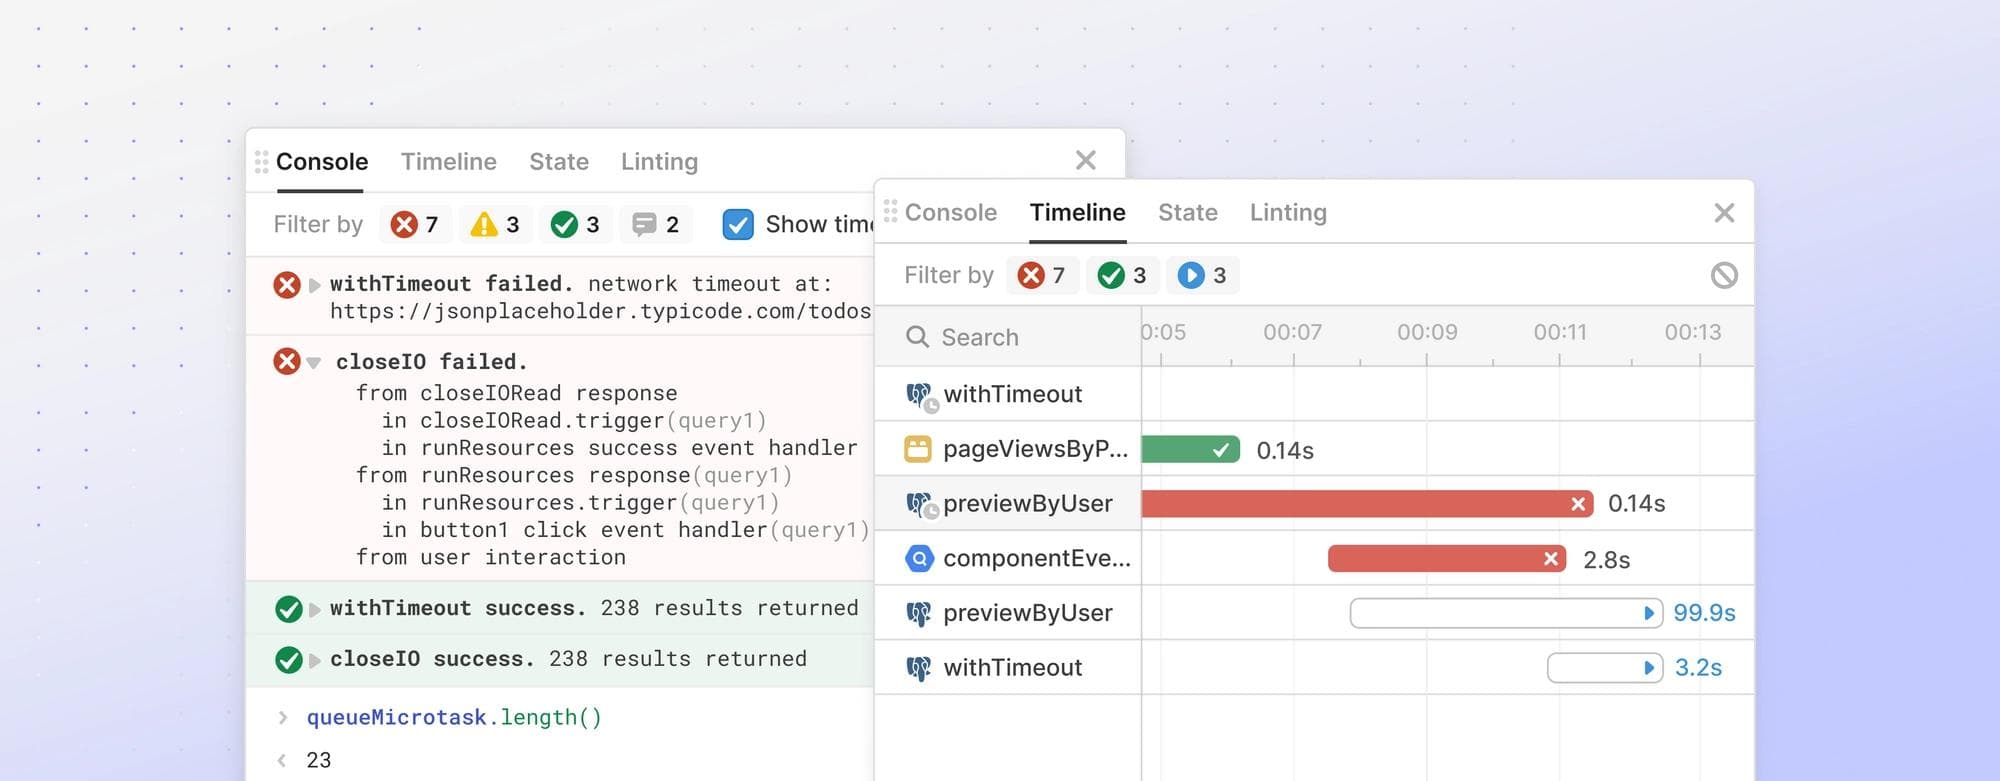Click the magnifier icon next to Search
Viewport: 2000px width, 781px height.
click(x=916, y=337)
